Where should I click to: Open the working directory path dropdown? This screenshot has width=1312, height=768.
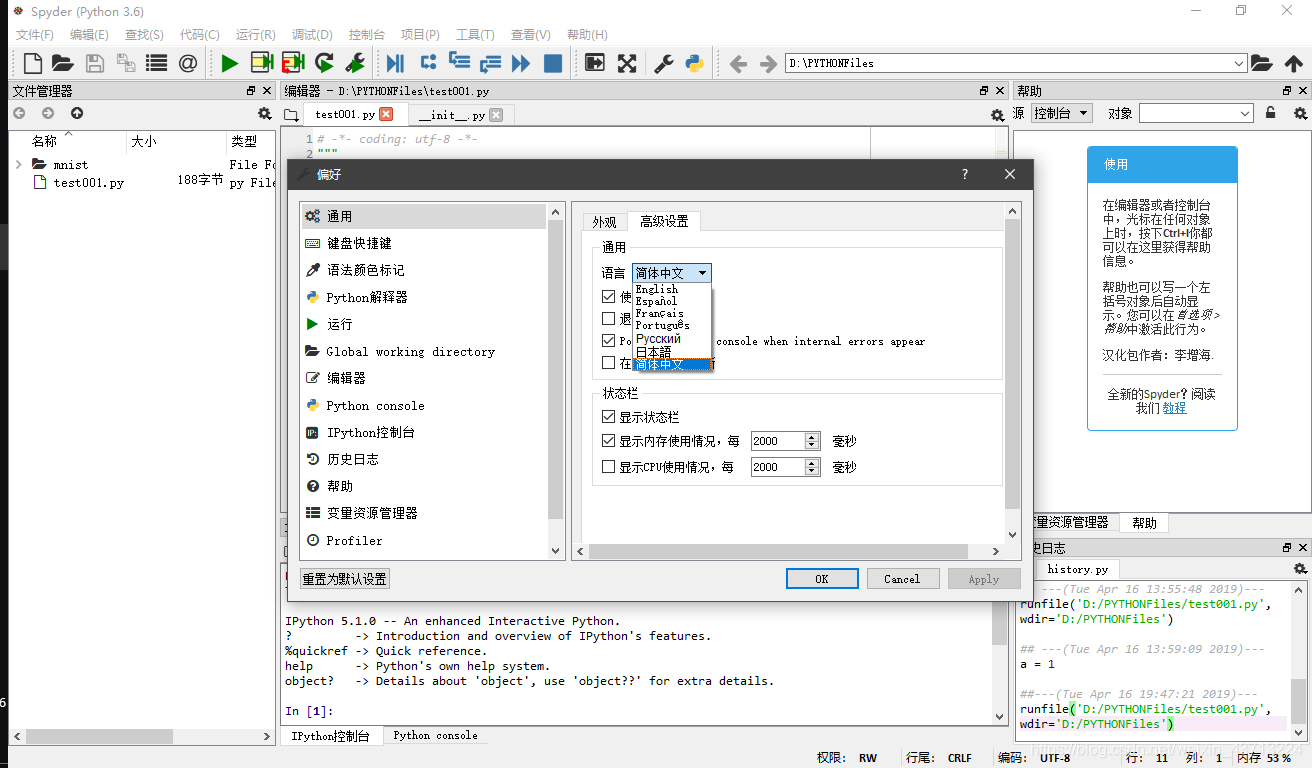1239,63
